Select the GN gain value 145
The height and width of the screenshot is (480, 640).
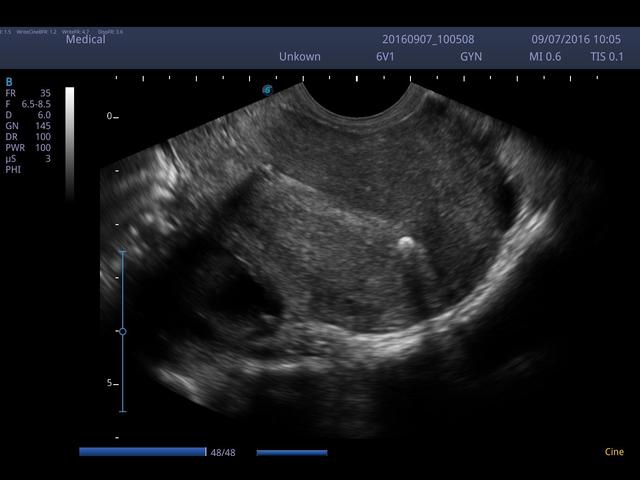[42, 126]
